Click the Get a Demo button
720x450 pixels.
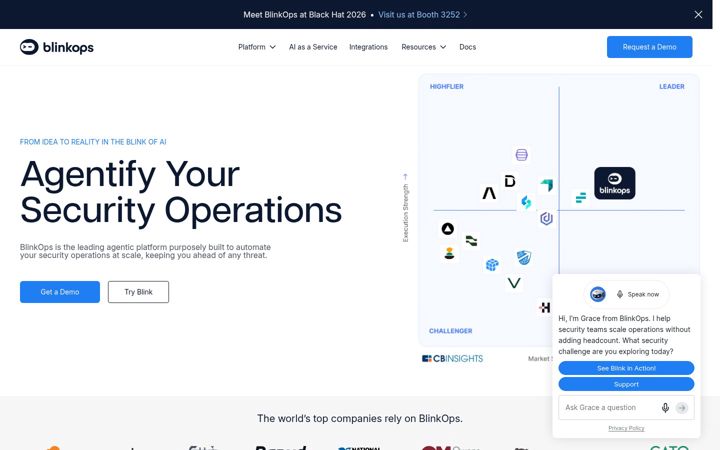[x=60, y=292]
